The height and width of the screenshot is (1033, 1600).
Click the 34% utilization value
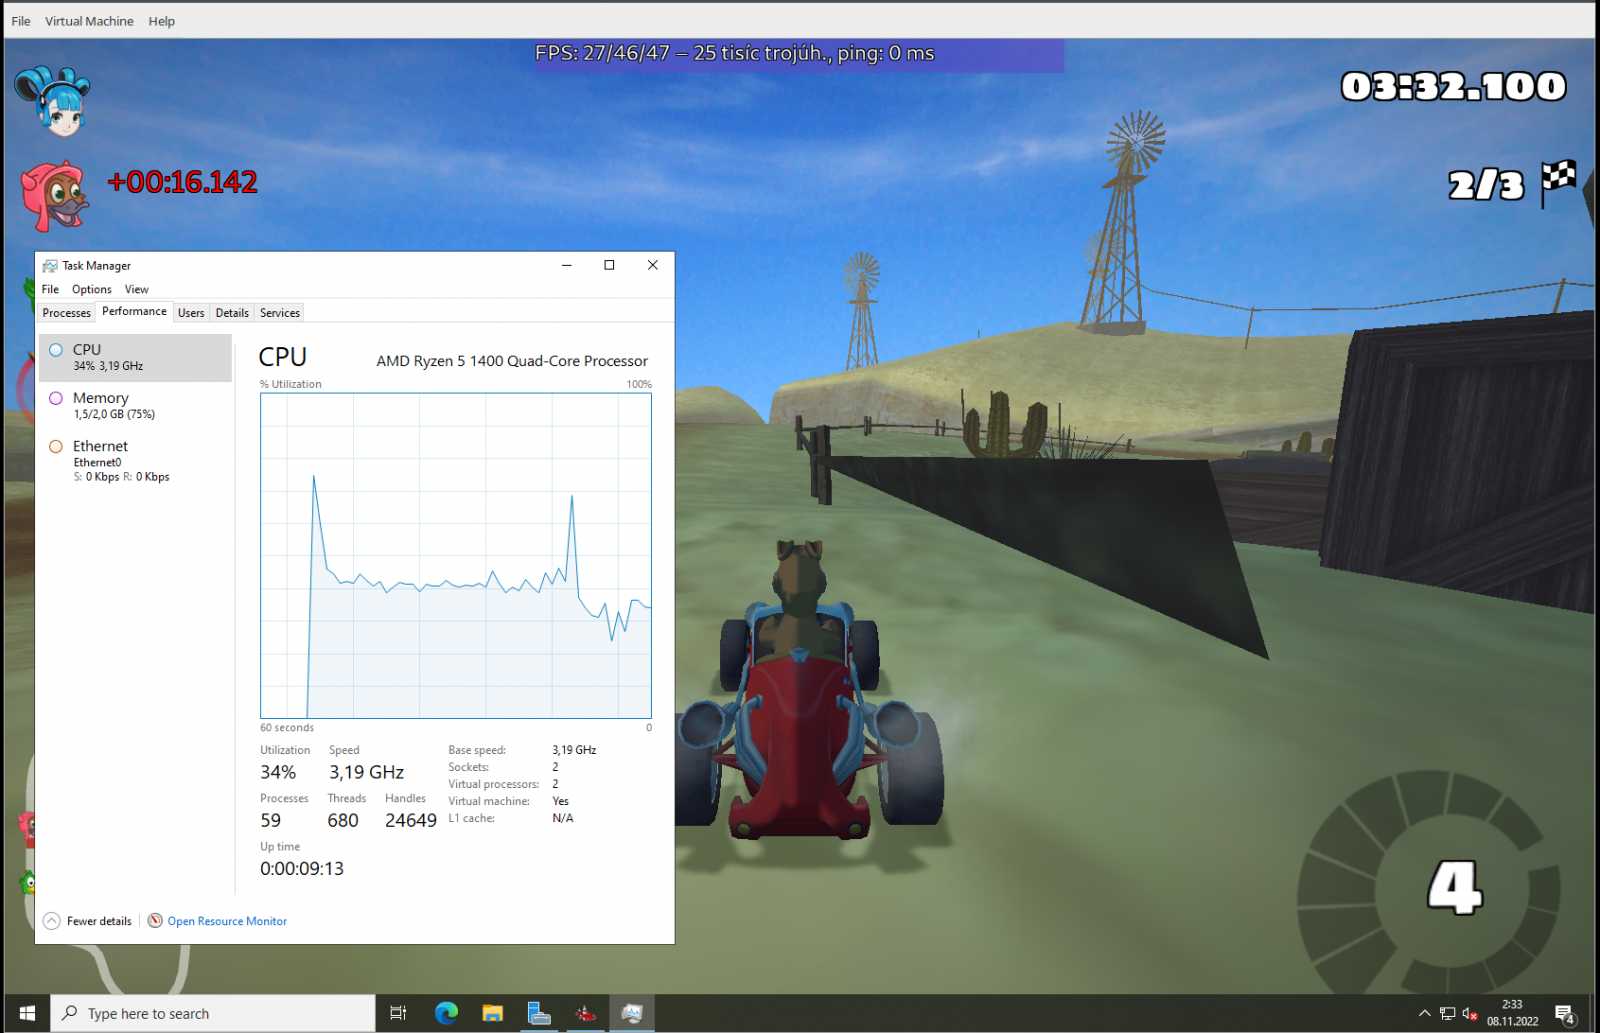pos(278,772)
